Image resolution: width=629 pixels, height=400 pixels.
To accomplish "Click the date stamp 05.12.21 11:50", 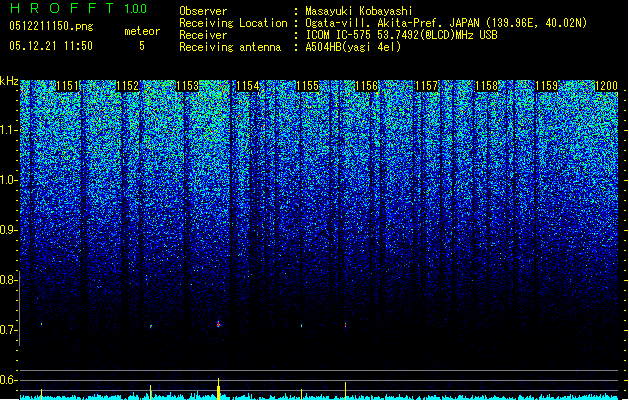I will [x=51, y=46].
